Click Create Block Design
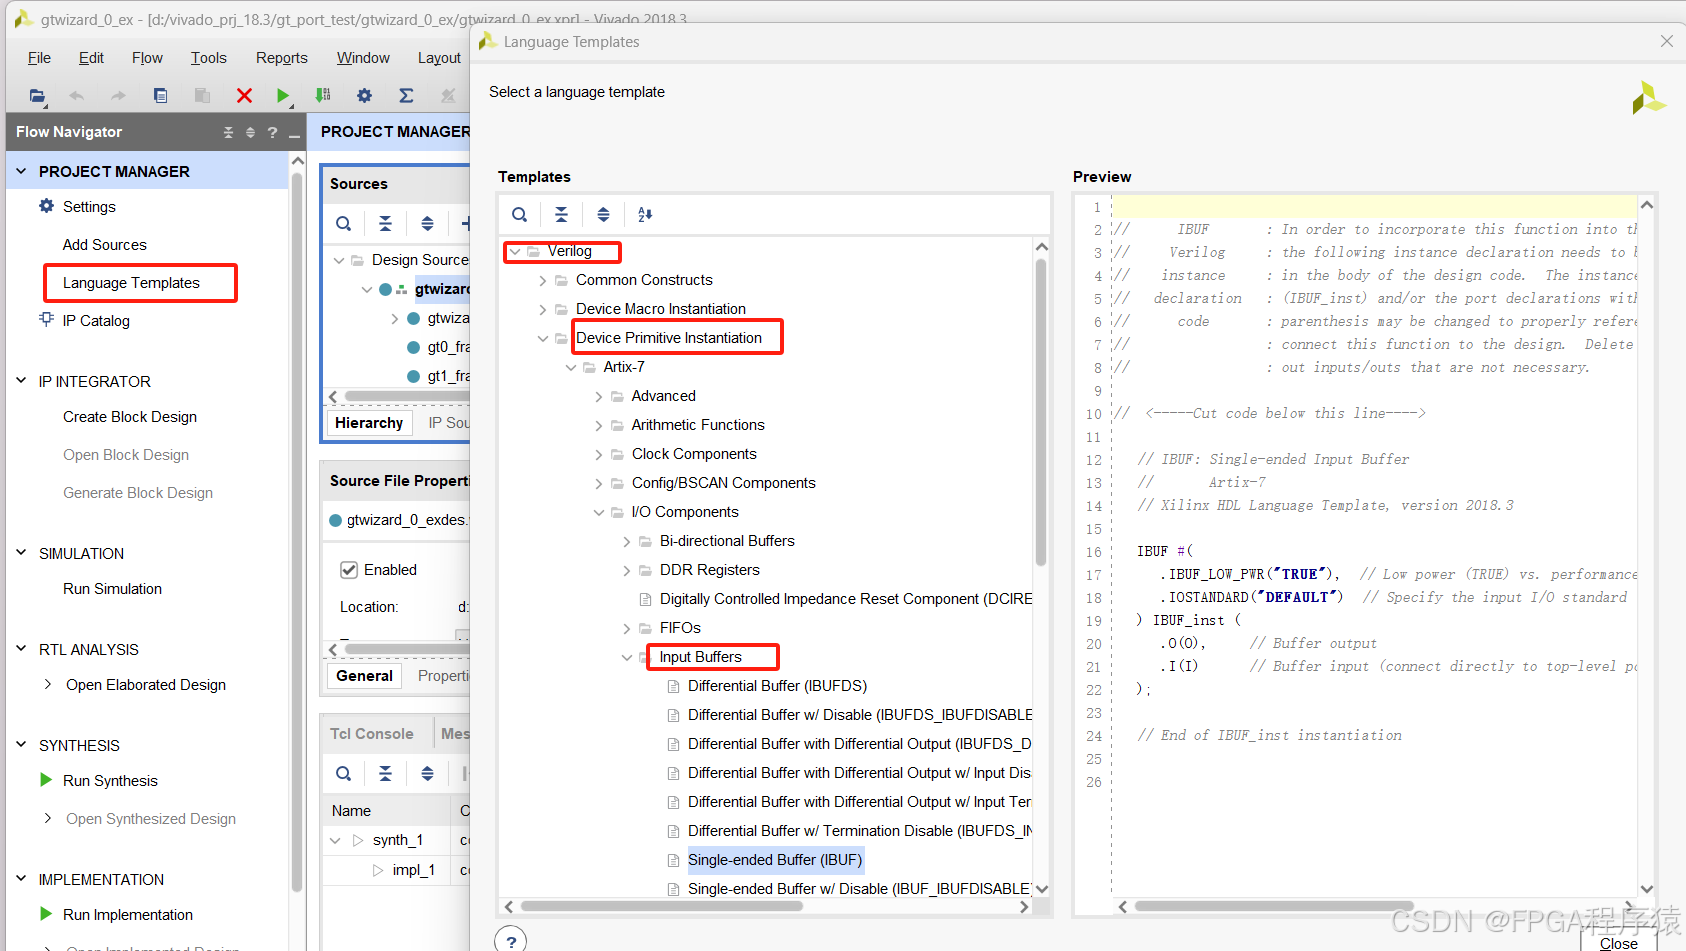 [x=130, y=417]
